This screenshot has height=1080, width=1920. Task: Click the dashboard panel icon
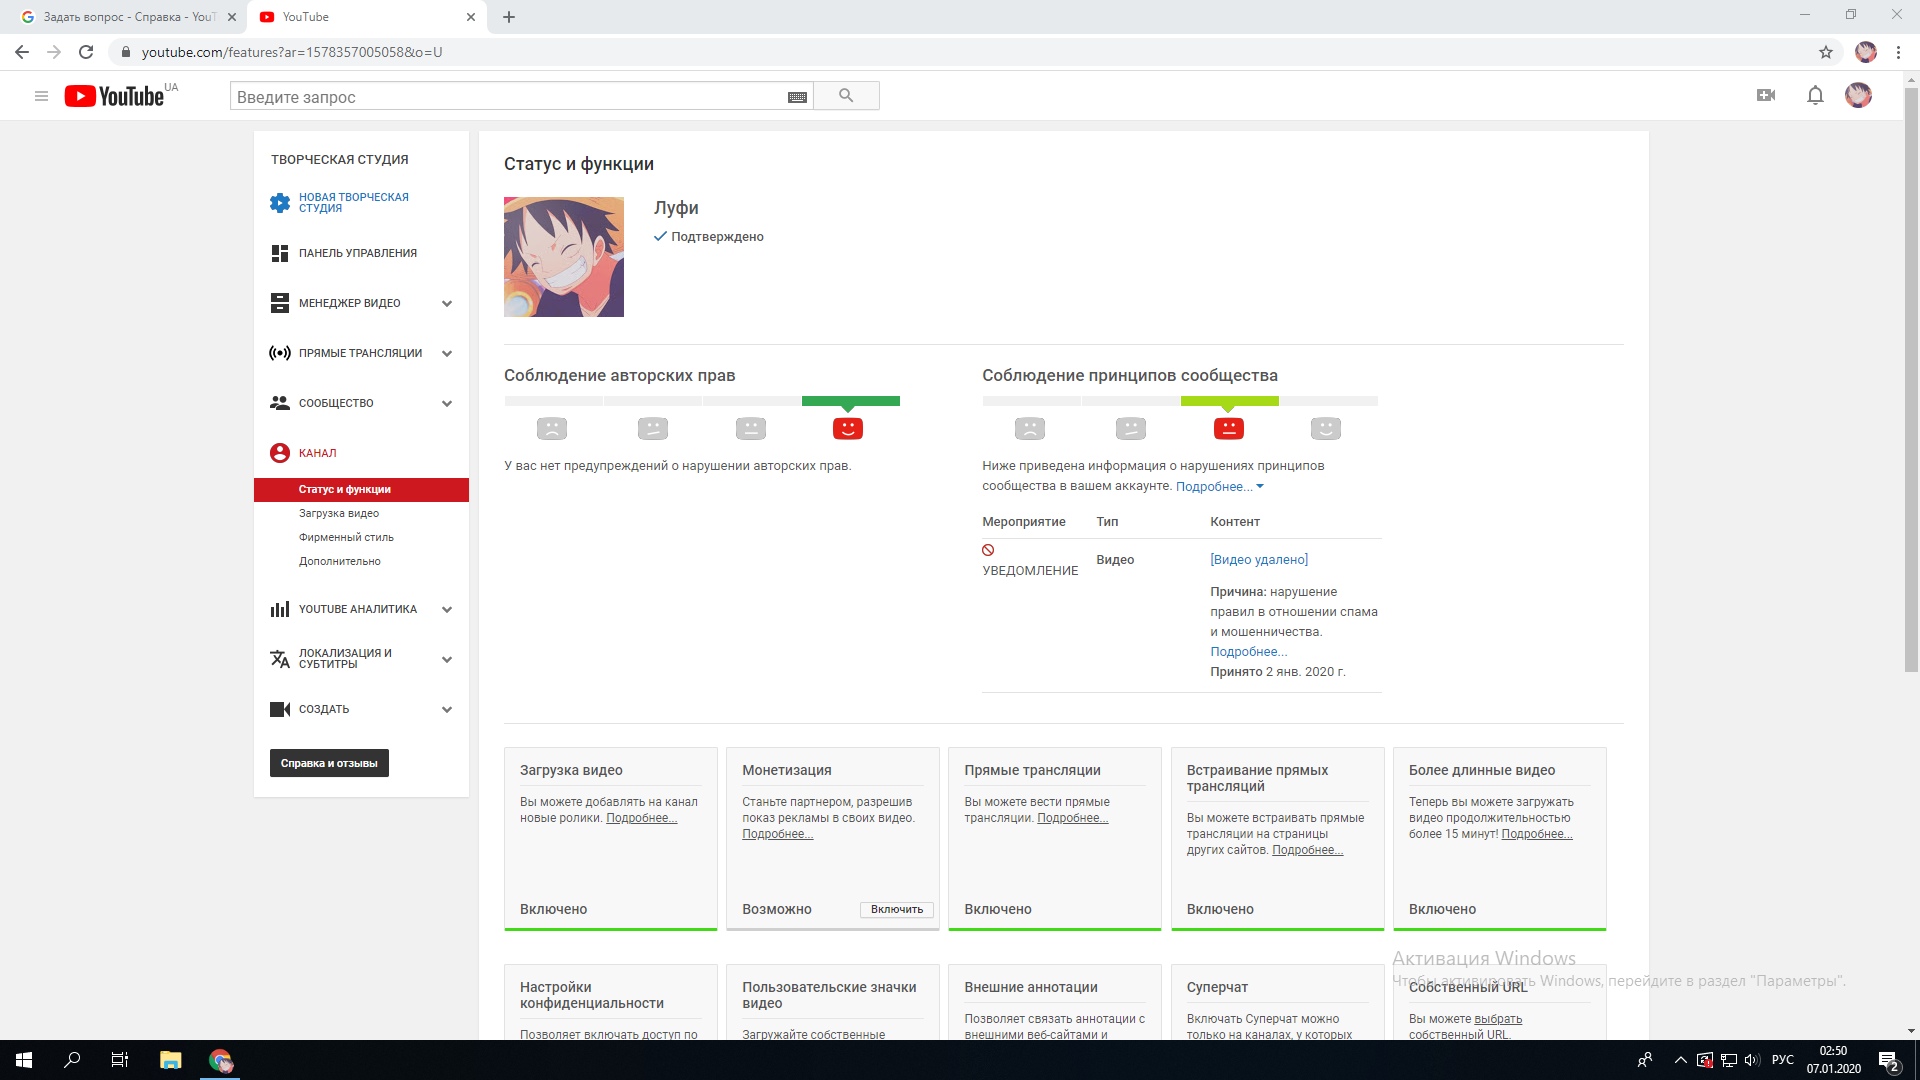point(280,253)
